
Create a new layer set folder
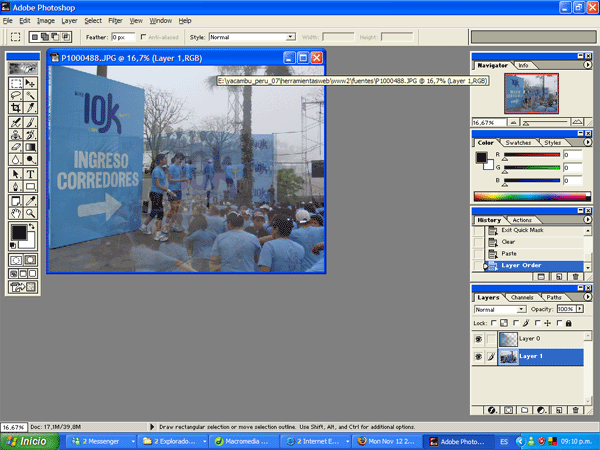525,410
